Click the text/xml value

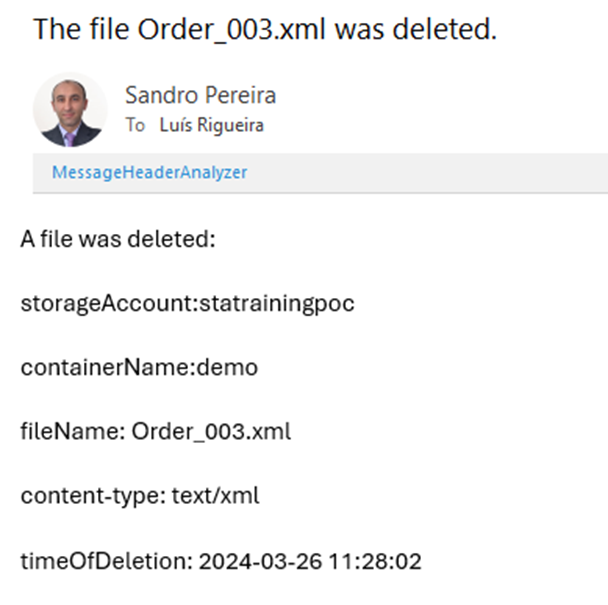(x=215, y=496)
